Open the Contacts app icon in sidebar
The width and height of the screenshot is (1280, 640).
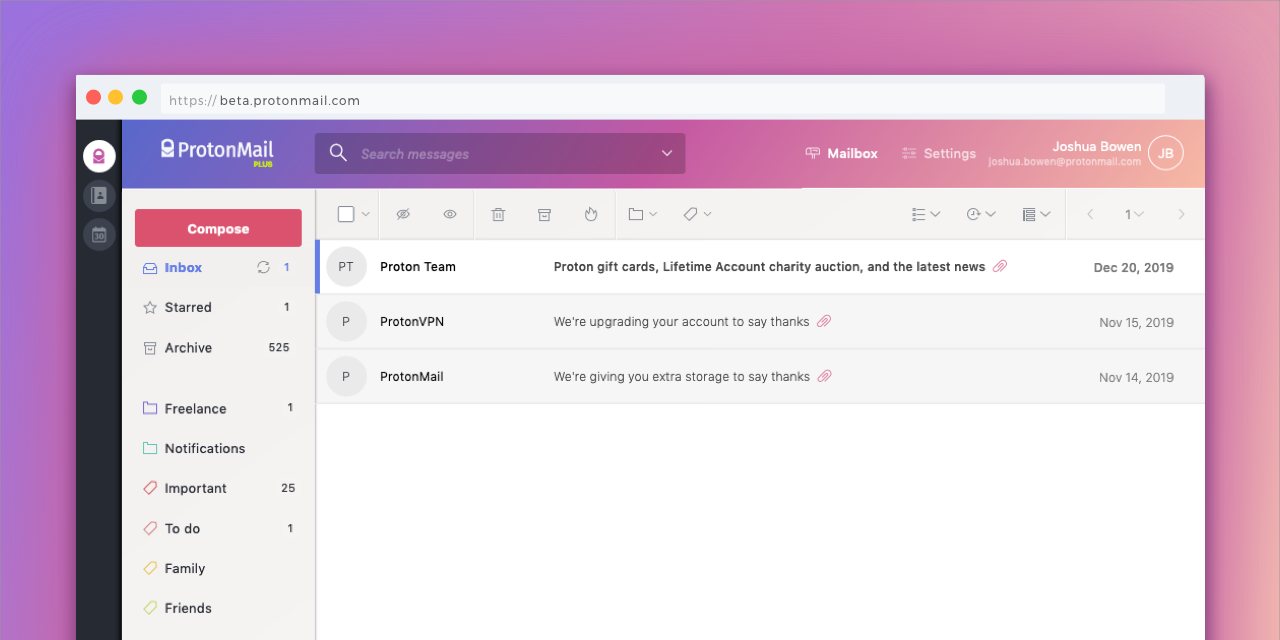tap(99, 196)
